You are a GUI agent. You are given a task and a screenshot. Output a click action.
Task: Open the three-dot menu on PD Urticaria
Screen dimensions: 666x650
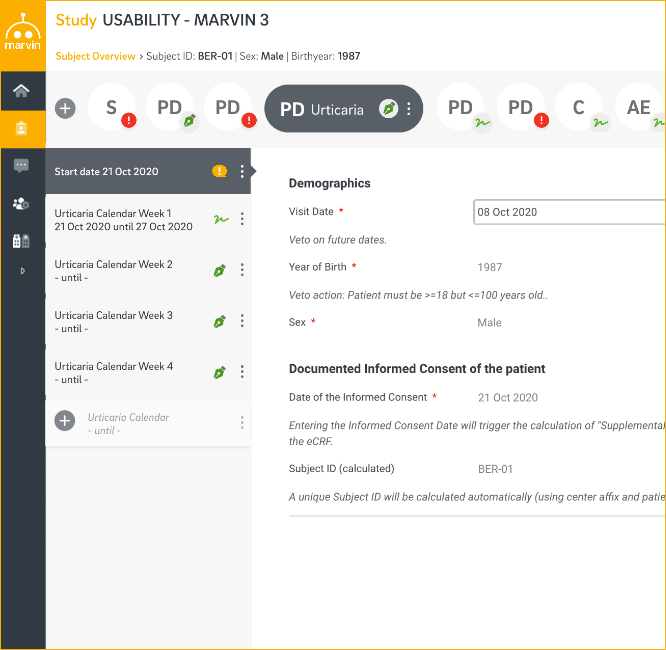tap(408, 109)
